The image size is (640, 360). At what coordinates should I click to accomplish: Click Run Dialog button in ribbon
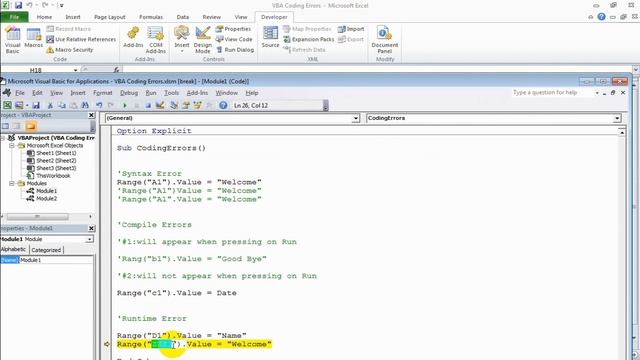pyautogui.click(x=235, y=50)
